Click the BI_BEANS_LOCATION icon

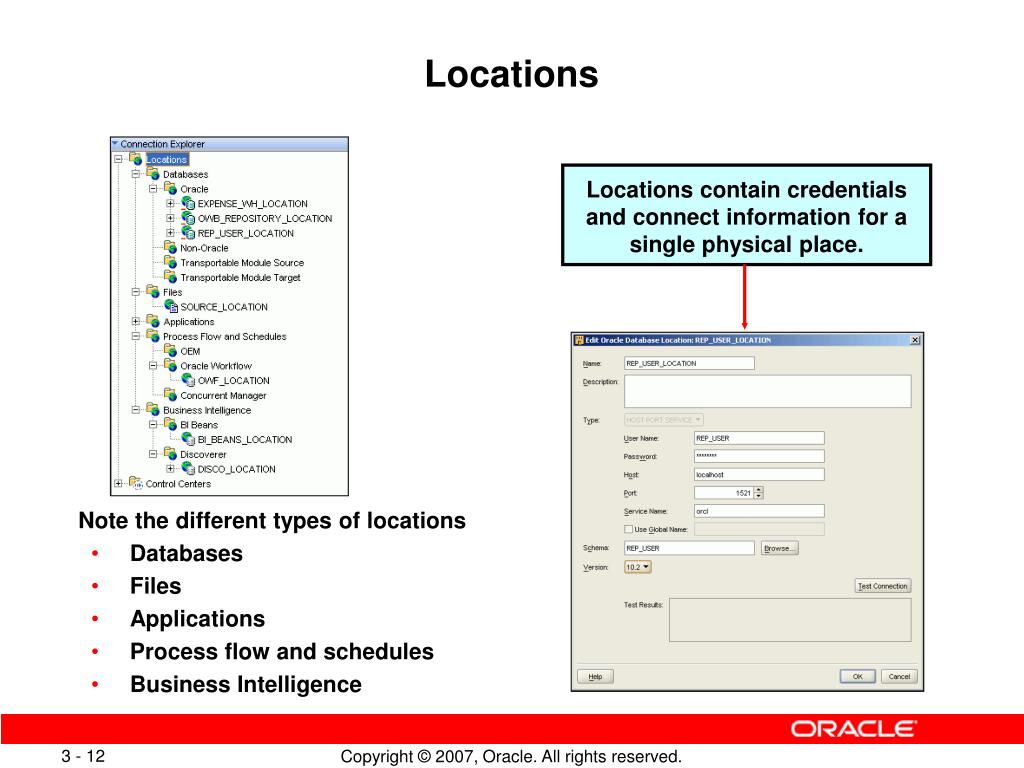click(188, 439)
